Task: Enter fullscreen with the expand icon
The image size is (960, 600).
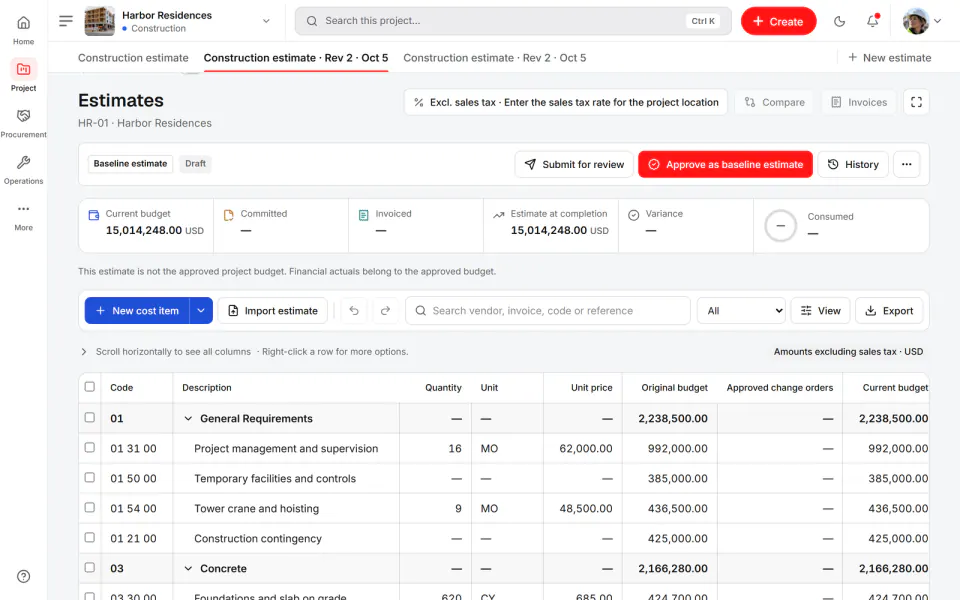Action: pyautogui.click(x=916, y=102)
